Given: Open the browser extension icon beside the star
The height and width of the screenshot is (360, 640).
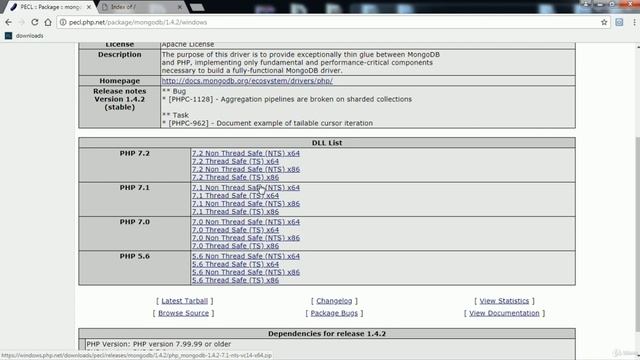Looking at the screenshot, I should pyautogui.click(x=619, y=22).
